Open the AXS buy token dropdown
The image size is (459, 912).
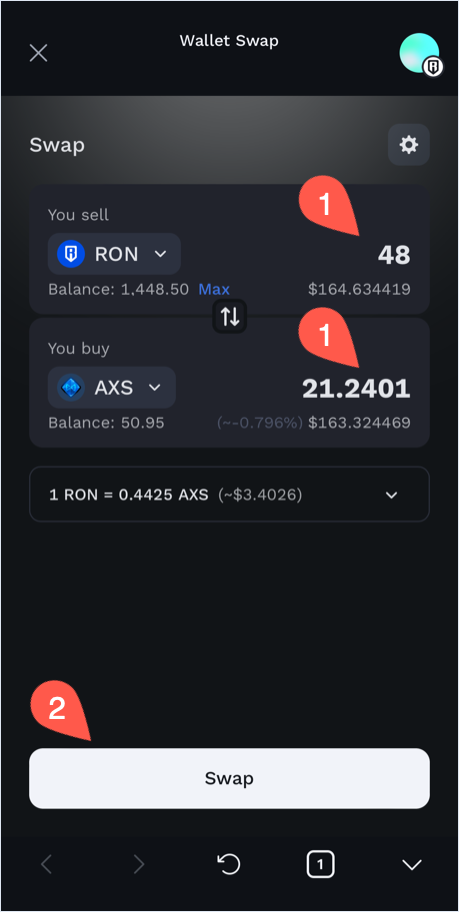[112, 387]
